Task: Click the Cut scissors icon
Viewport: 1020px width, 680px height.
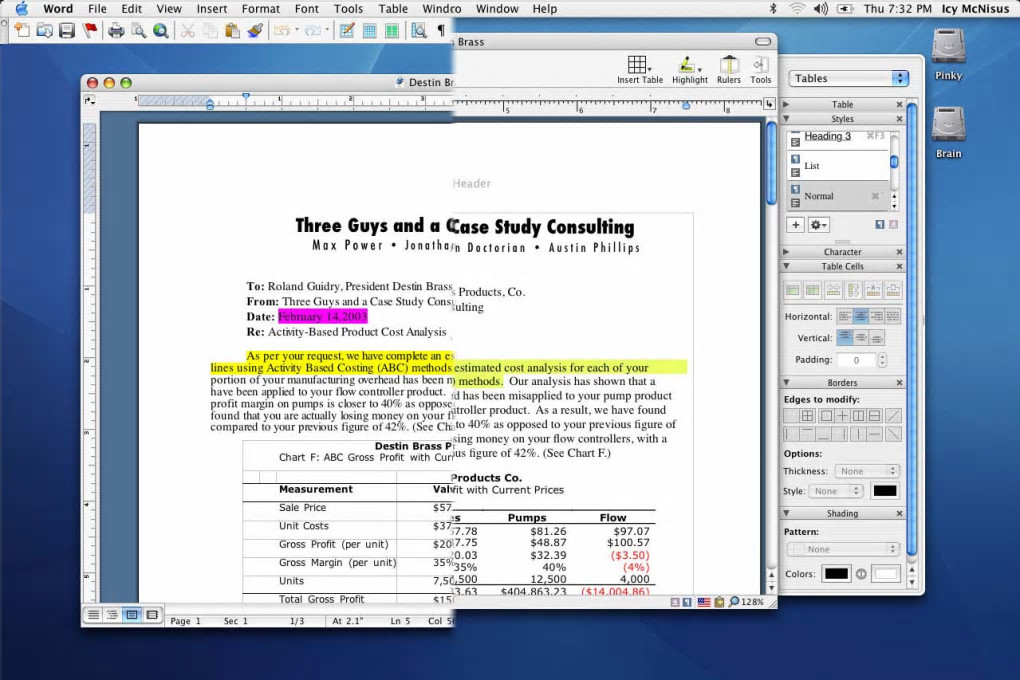Action: point(187,31)
